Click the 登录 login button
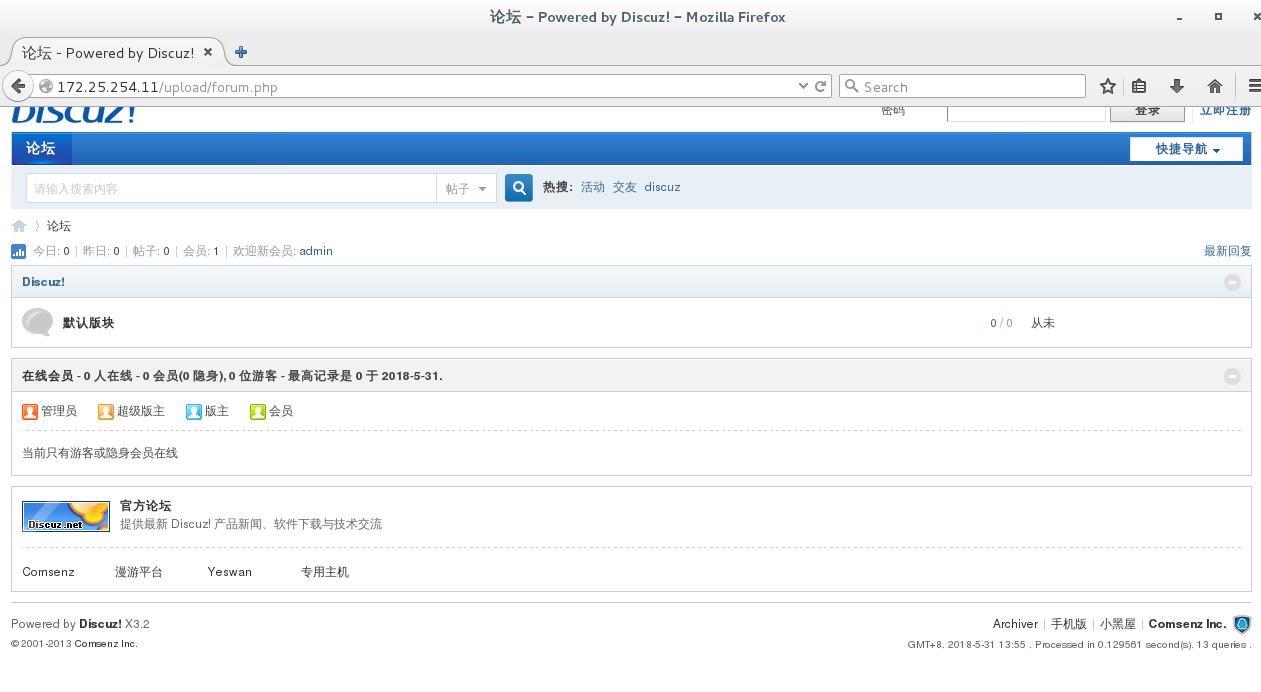 click(x=1147, y=112)
